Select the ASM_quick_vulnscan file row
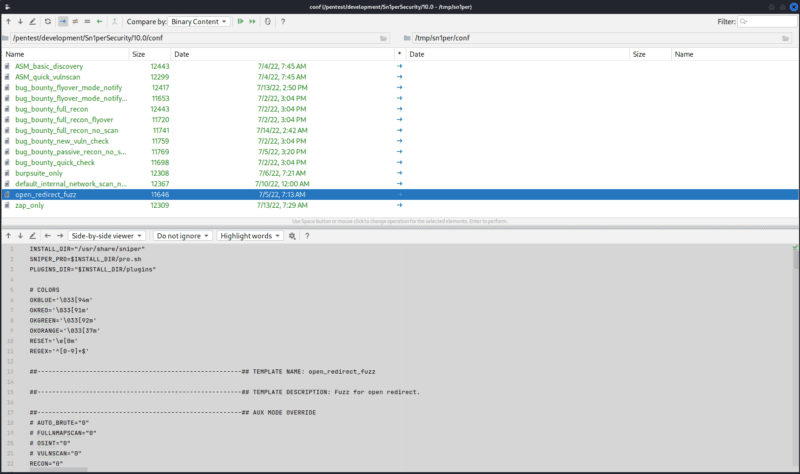Screen dimensions: 800x474 [400, 77]
